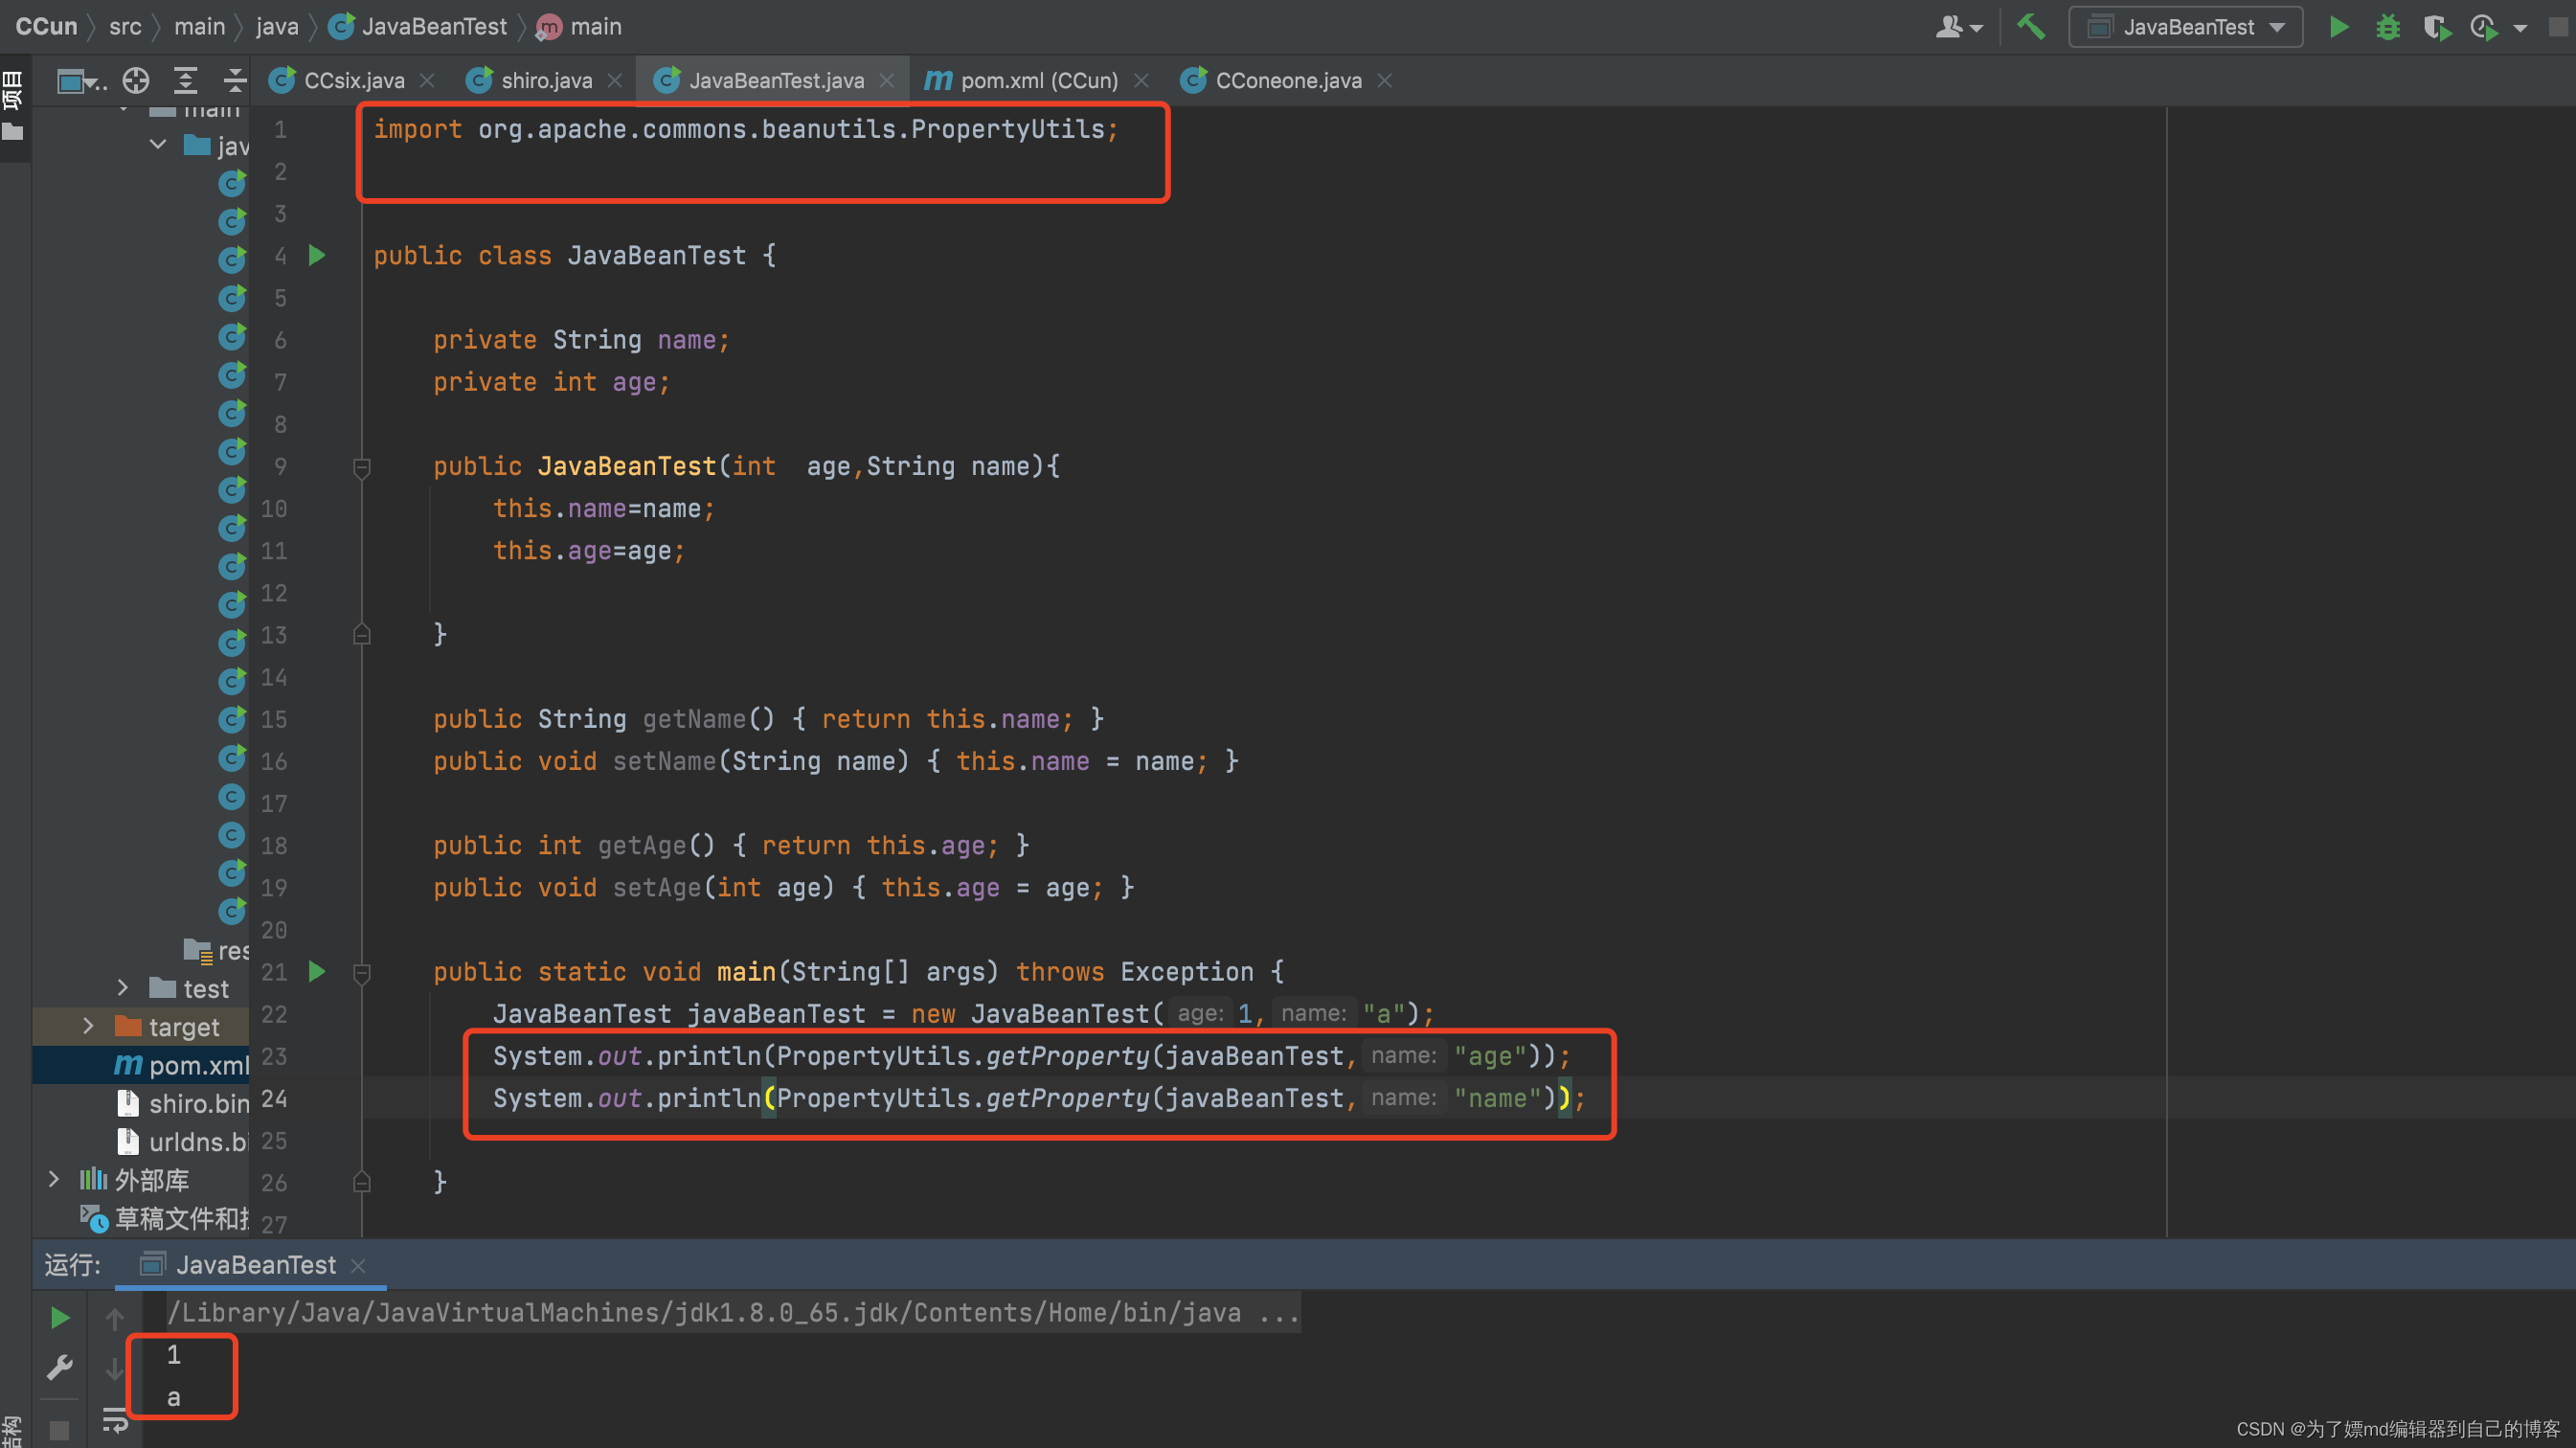Close the CConeone.java tab
This screenshot has width=2576, height=1448.
tap(1384, 80)
